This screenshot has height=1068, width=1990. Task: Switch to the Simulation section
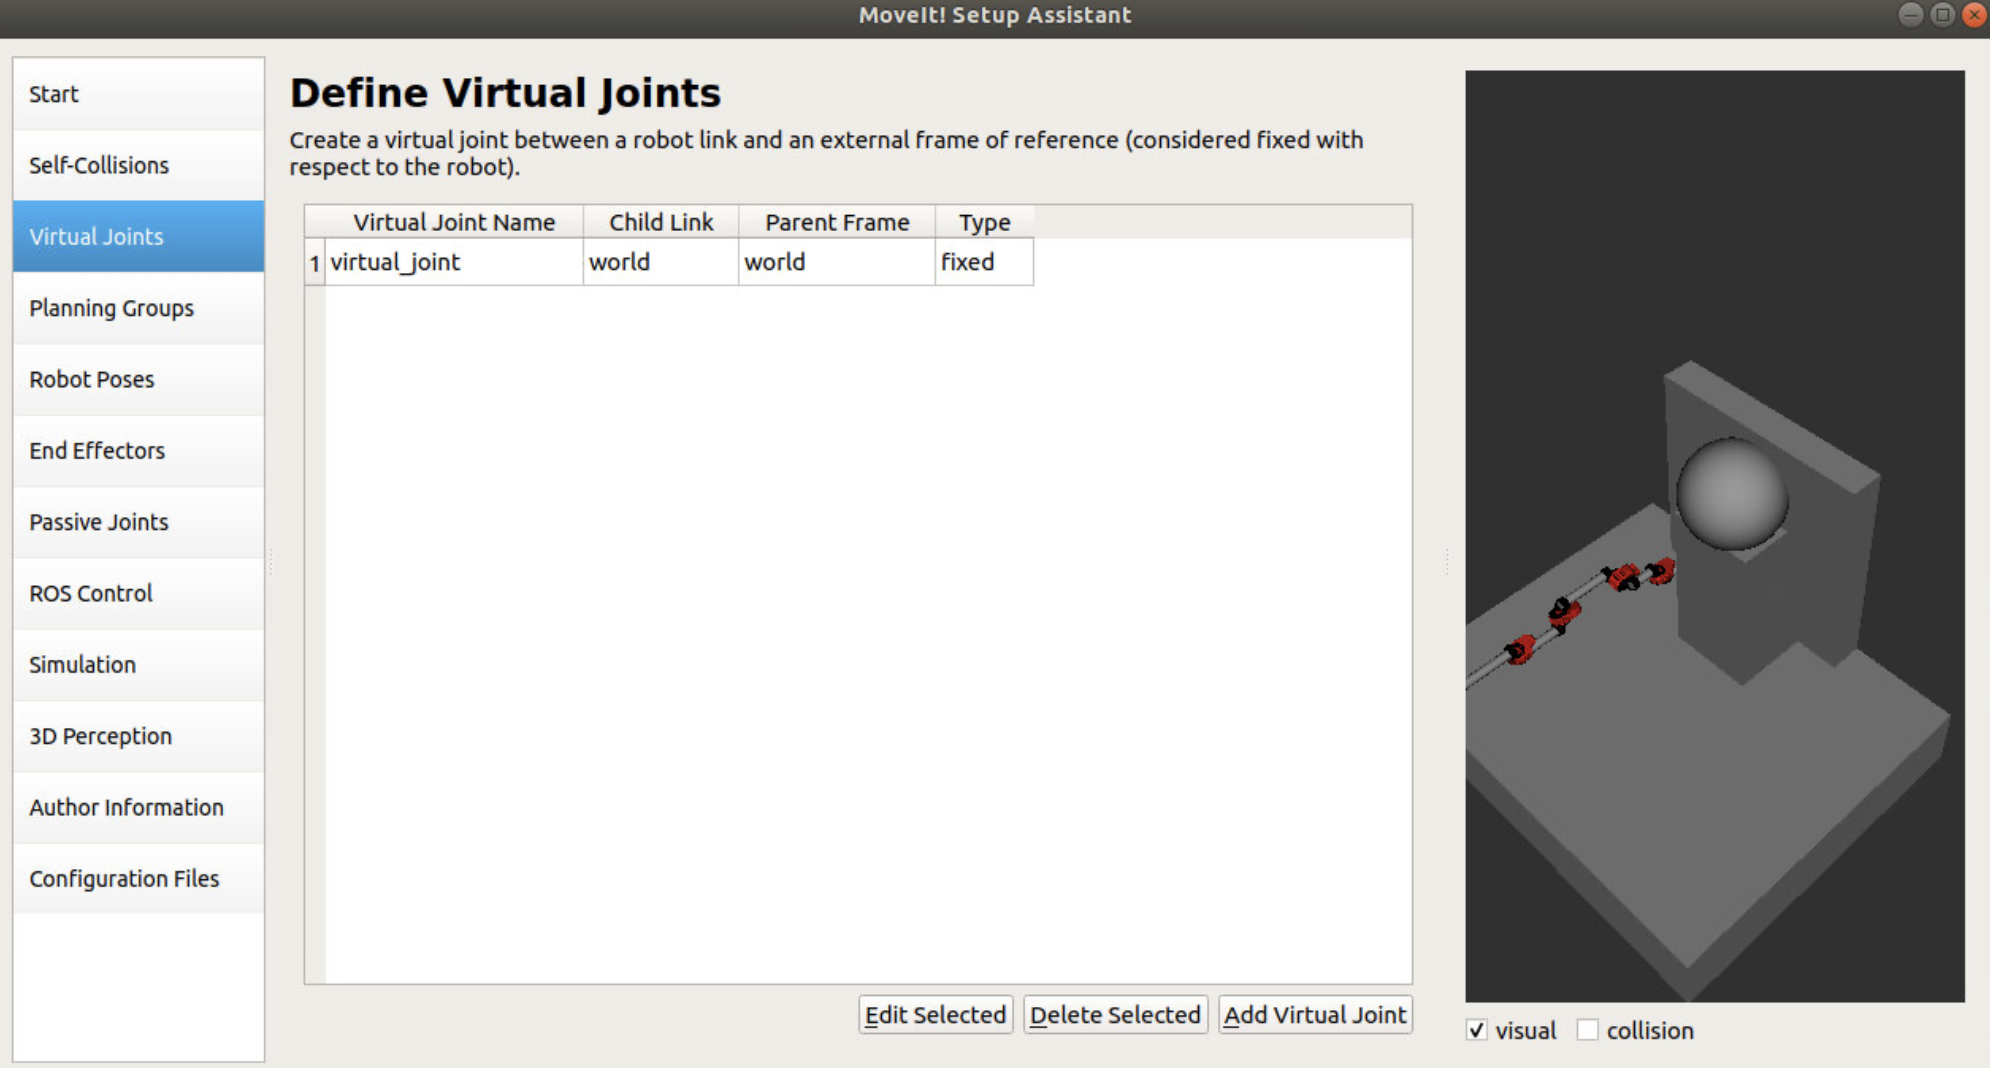pyautogui.click(x=137, y=664)
